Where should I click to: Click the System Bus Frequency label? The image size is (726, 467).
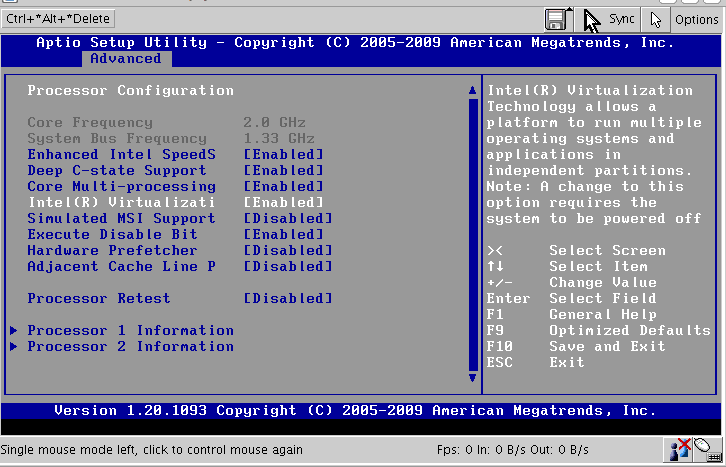(117, 138)
